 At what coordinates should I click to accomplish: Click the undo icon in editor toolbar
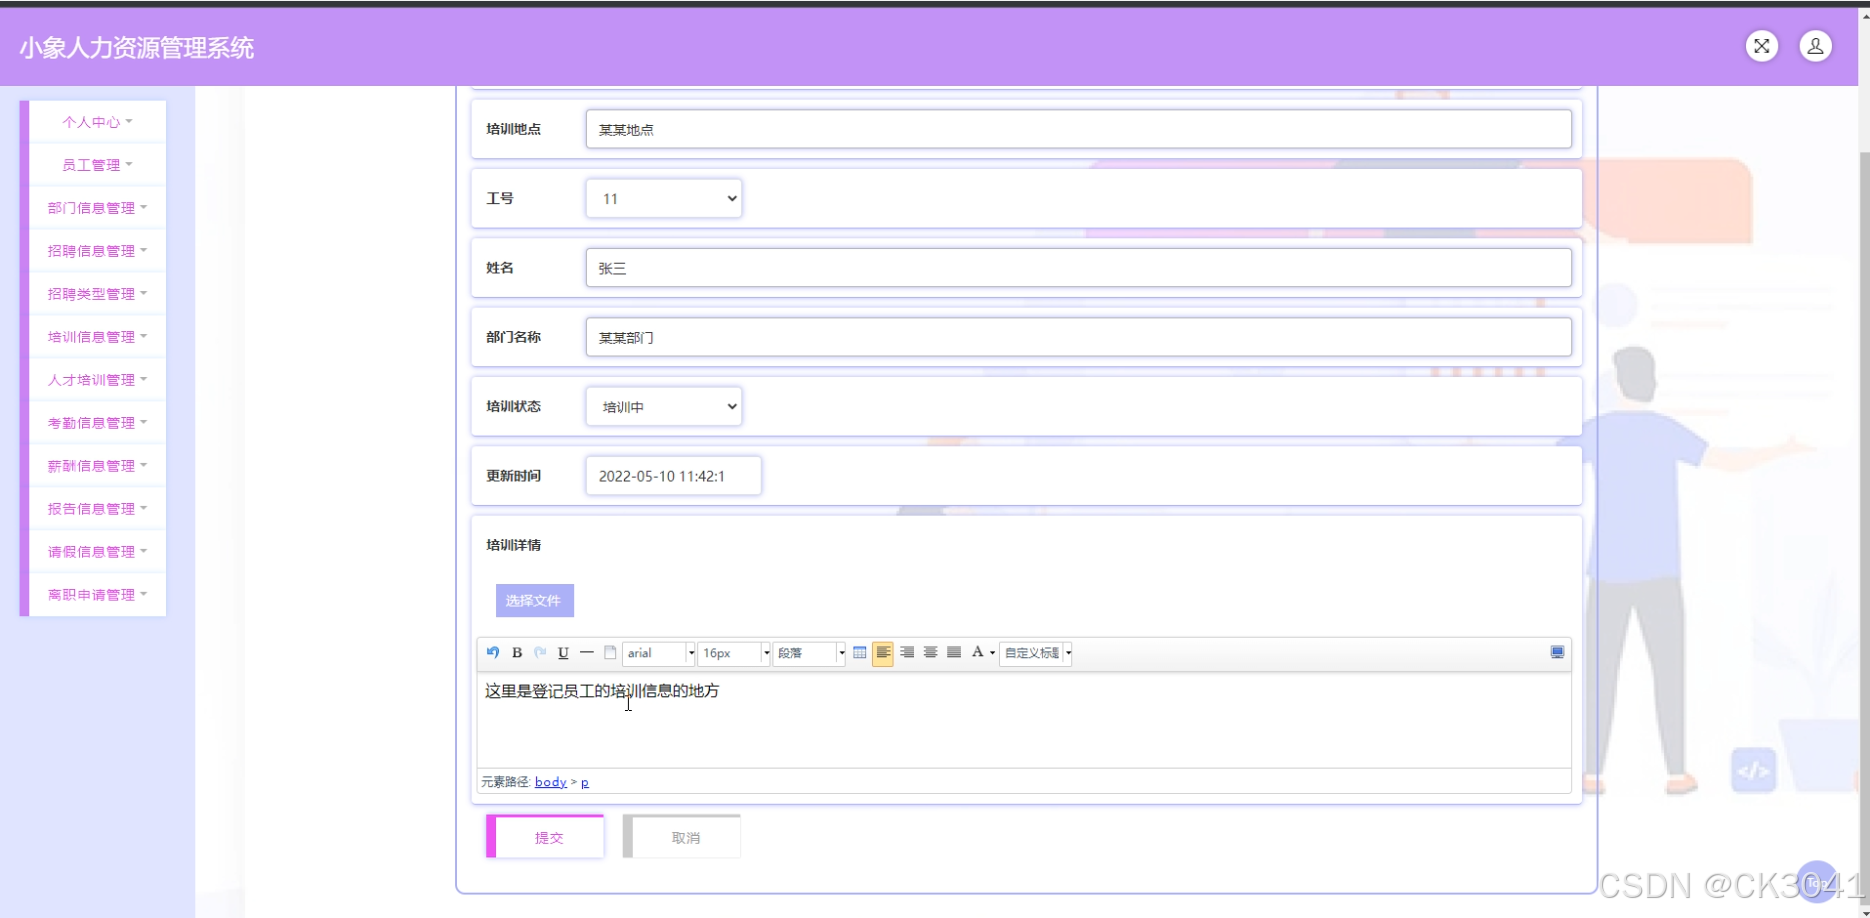click(x=493, y=653)
